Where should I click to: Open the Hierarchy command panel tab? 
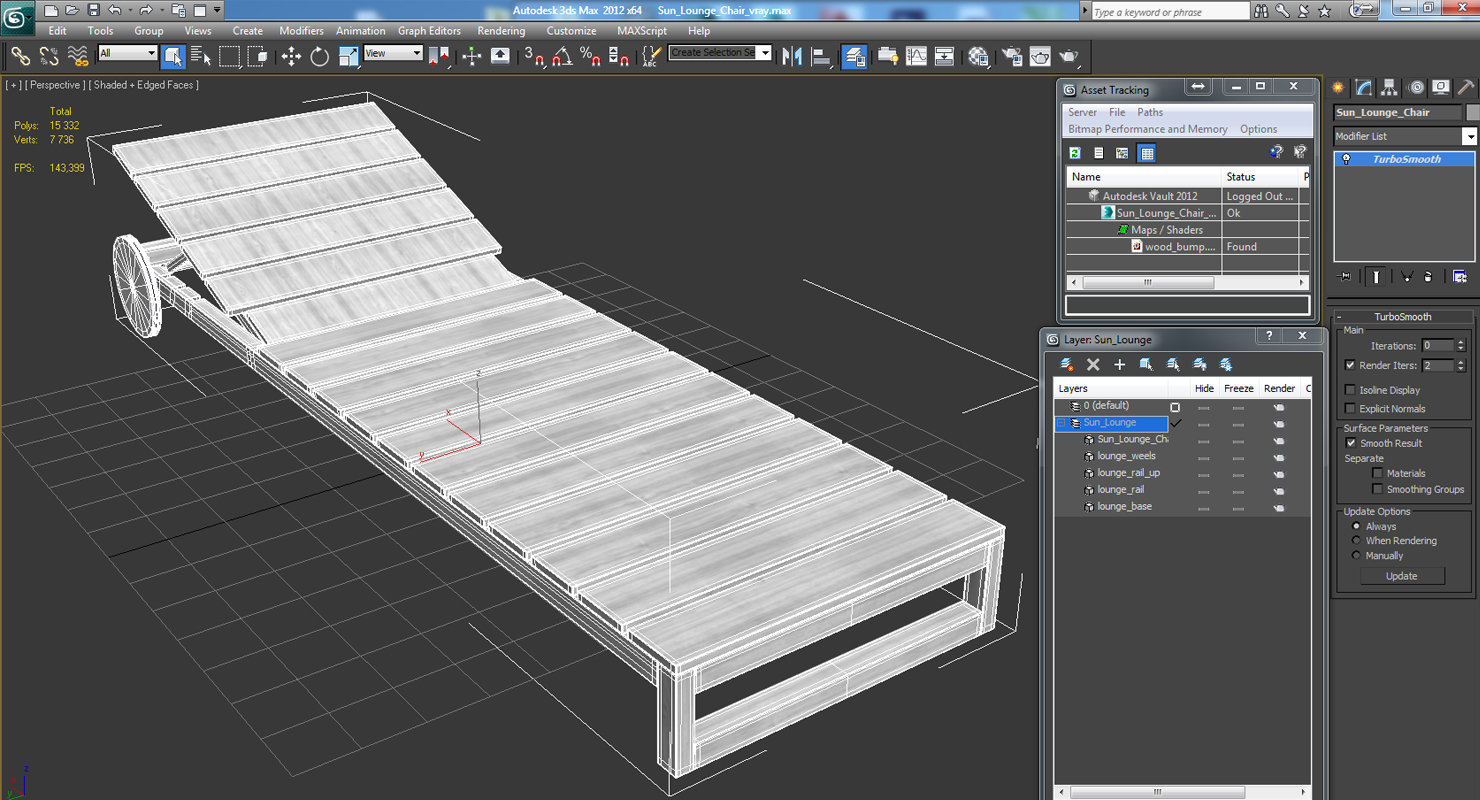[1389, 88]
